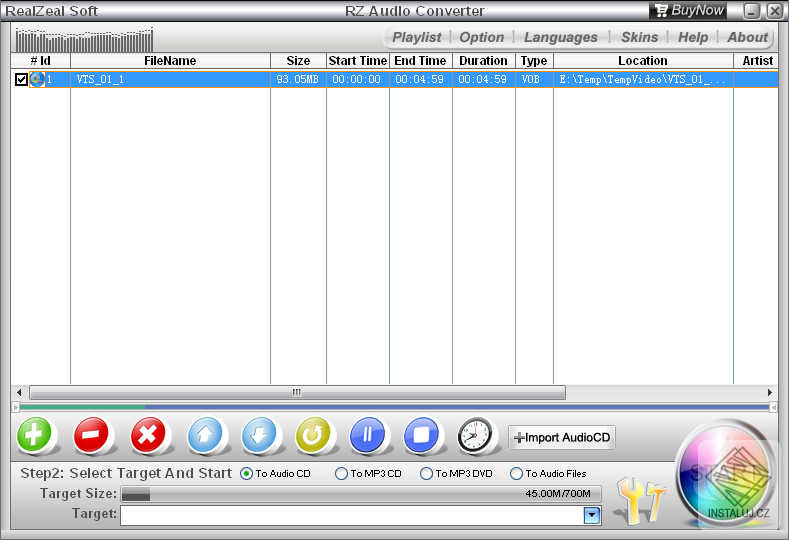Close the RZ Audio Converter window
This screenshot has width=789, height=540.
pos(775,11)
